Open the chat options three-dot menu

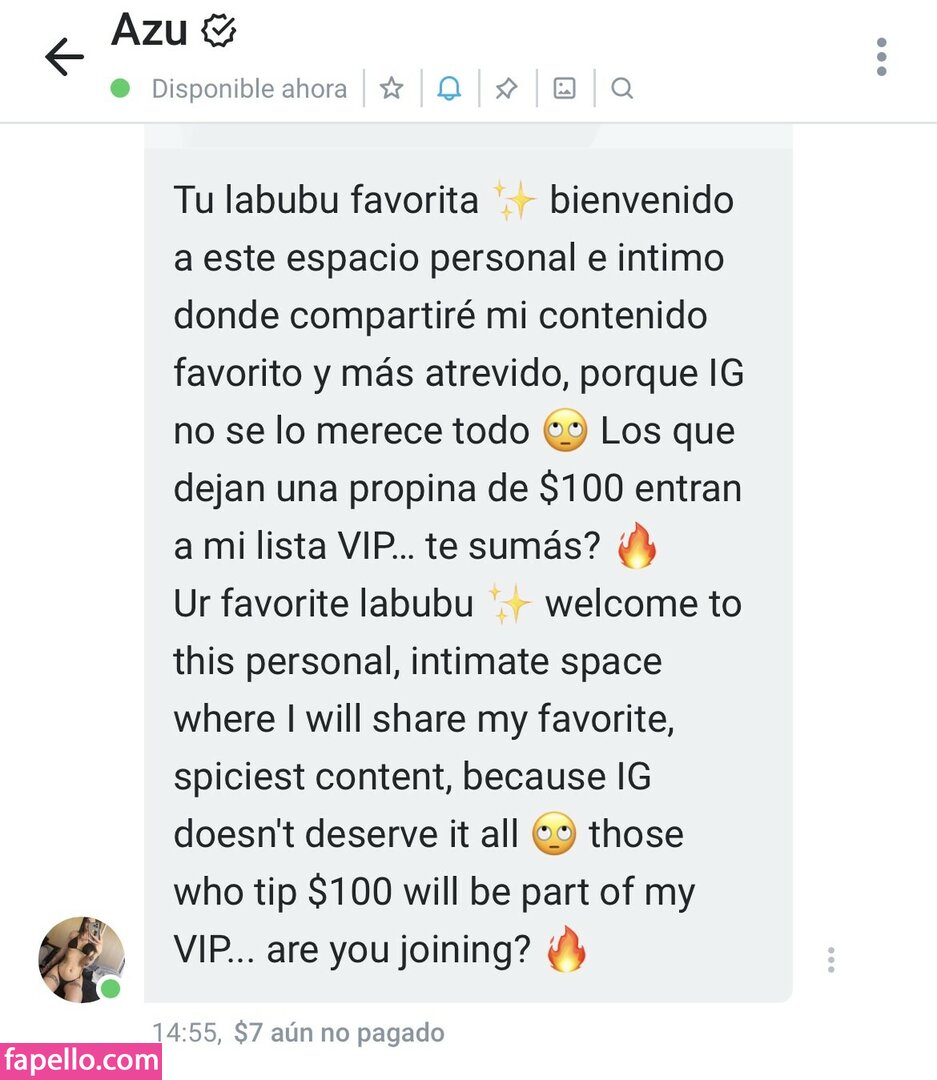point(881,56)
